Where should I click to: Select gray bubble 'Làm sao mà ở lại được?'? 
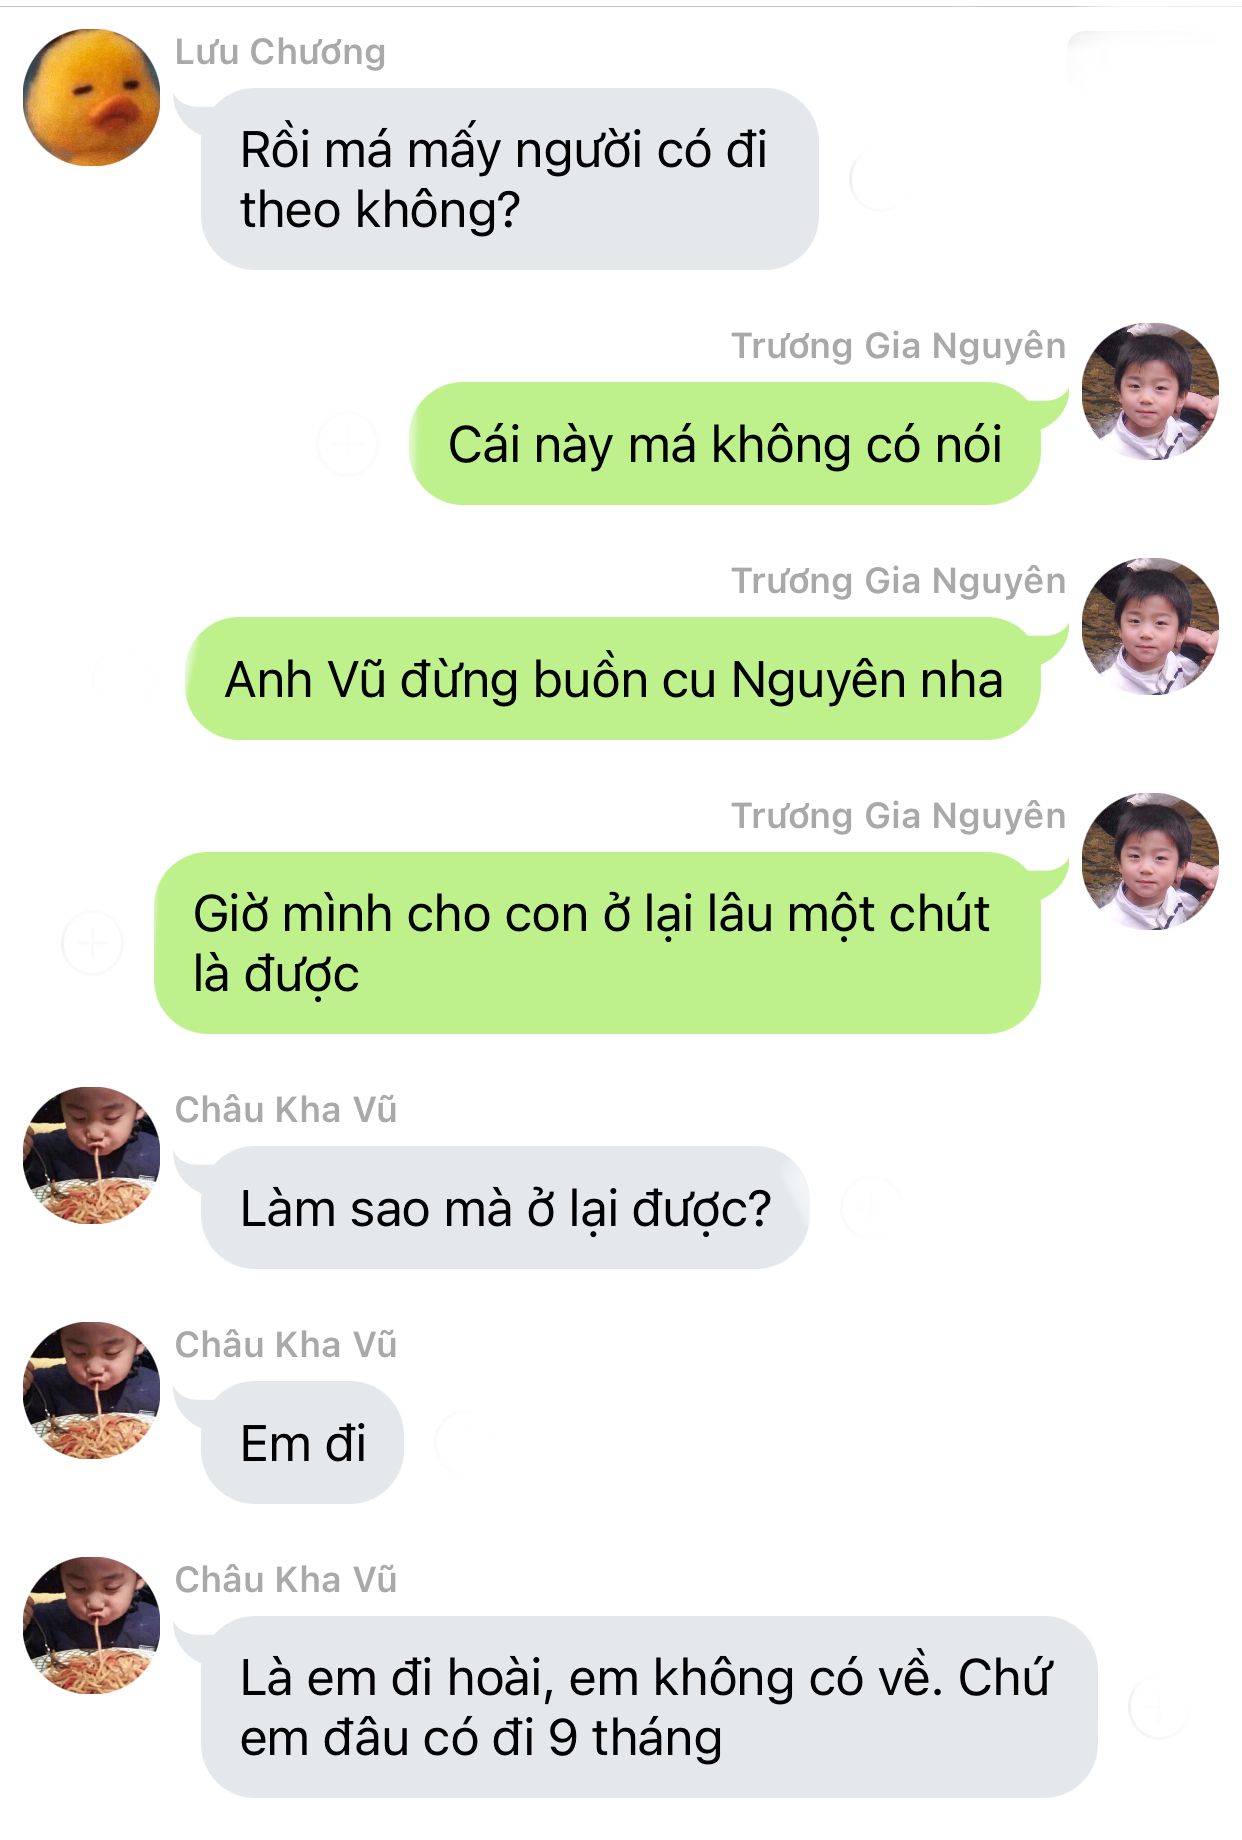point(505,1208)
